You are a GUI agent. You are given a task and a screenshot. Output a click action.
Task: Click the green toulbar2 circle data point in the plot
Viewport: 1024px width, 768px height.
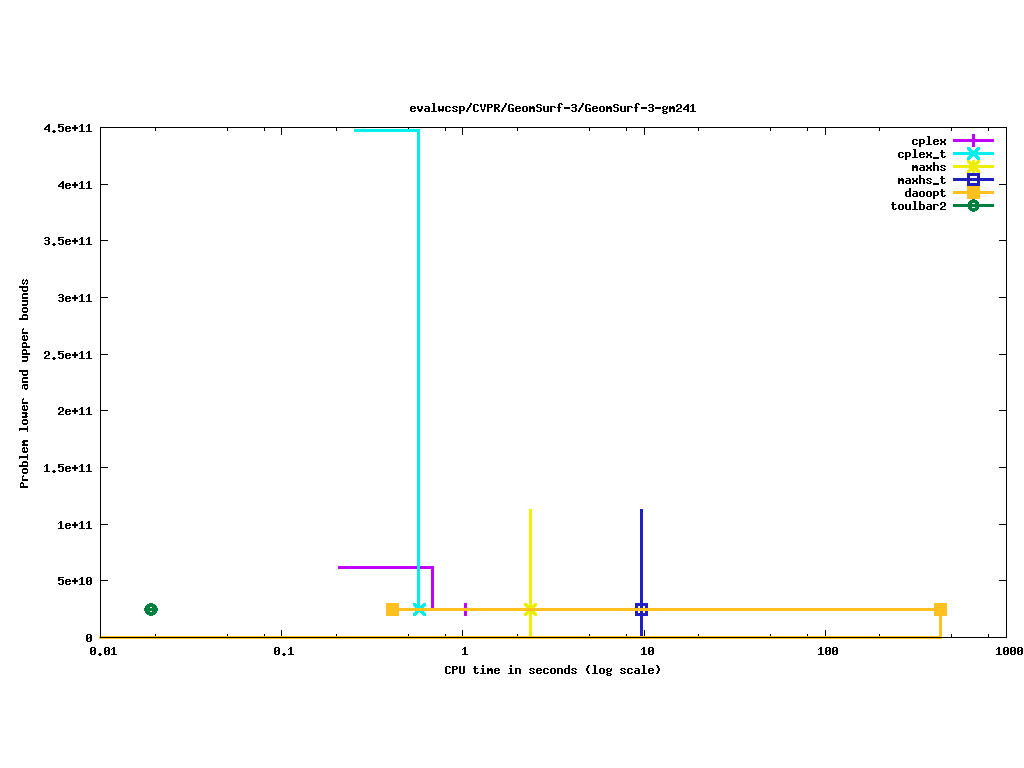(150, 609)
